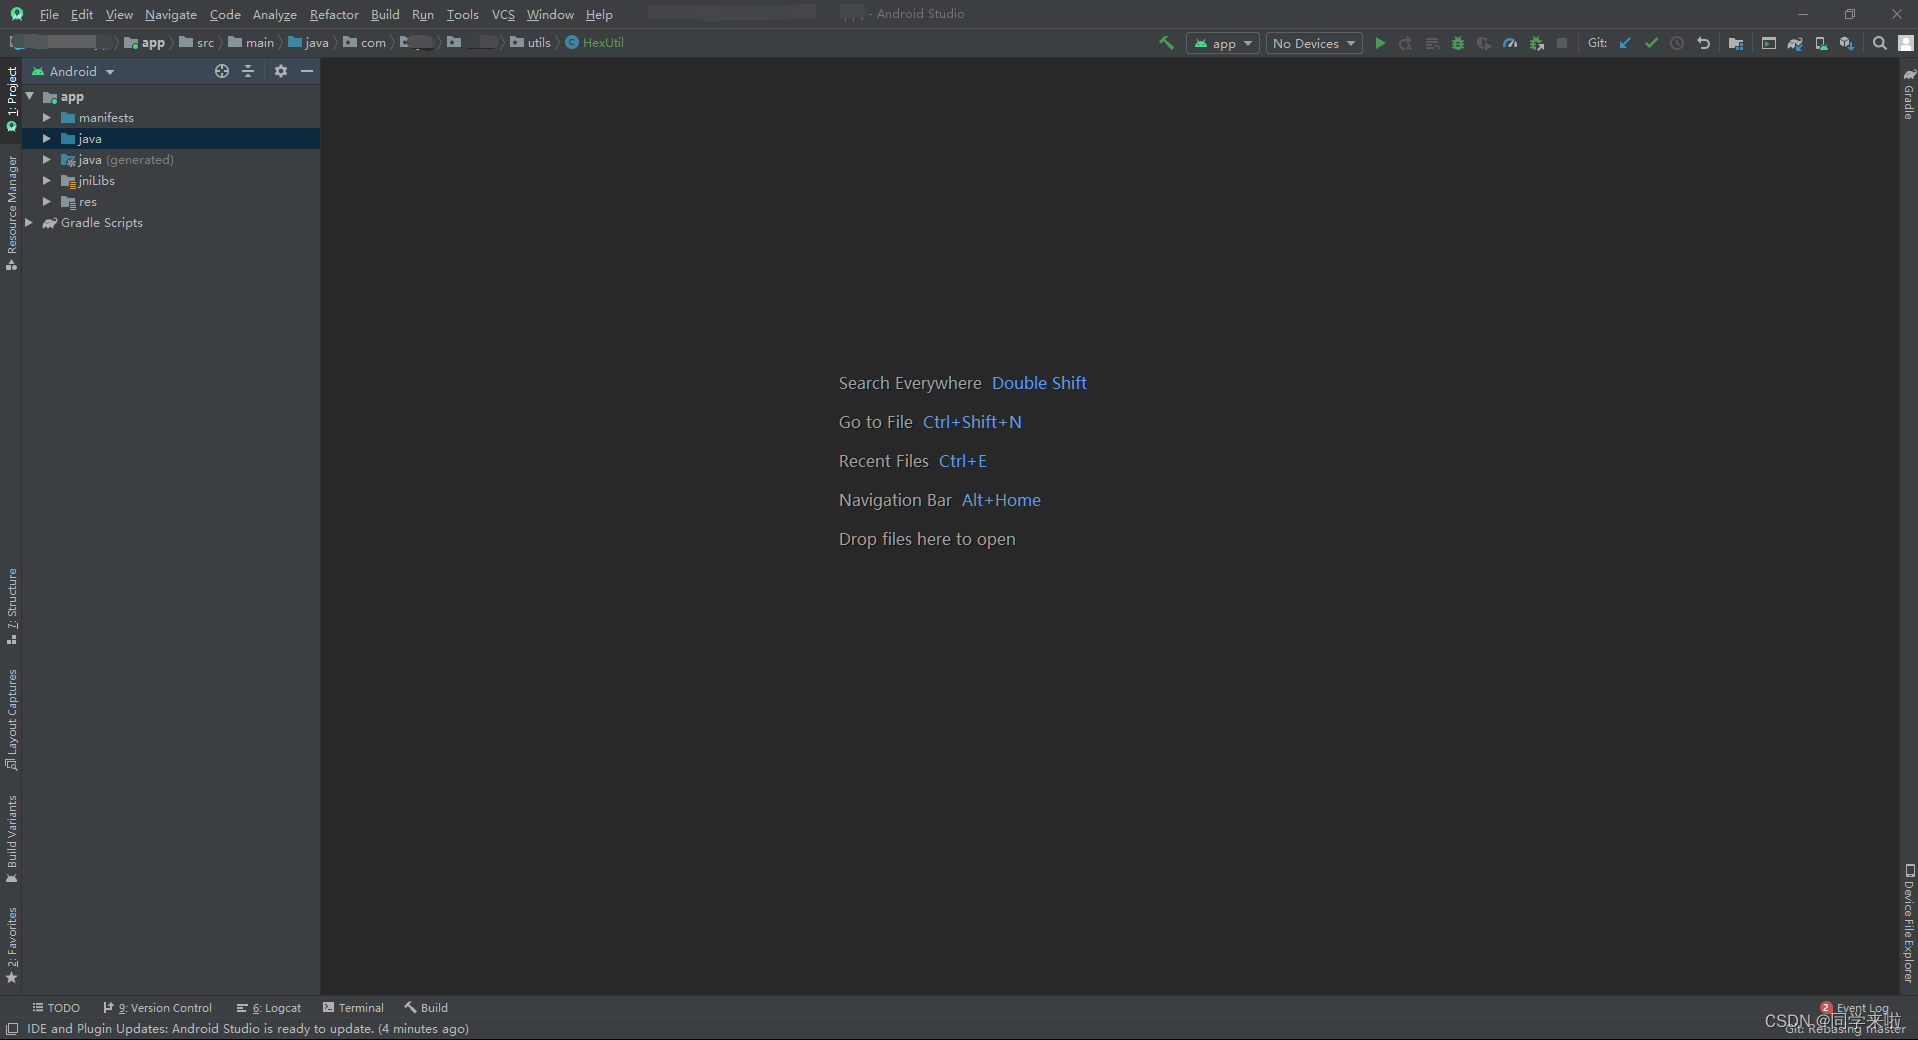The image size is (1918, 1040).
Task: Open the Logcat tool window
Action: coord(269,1008)
